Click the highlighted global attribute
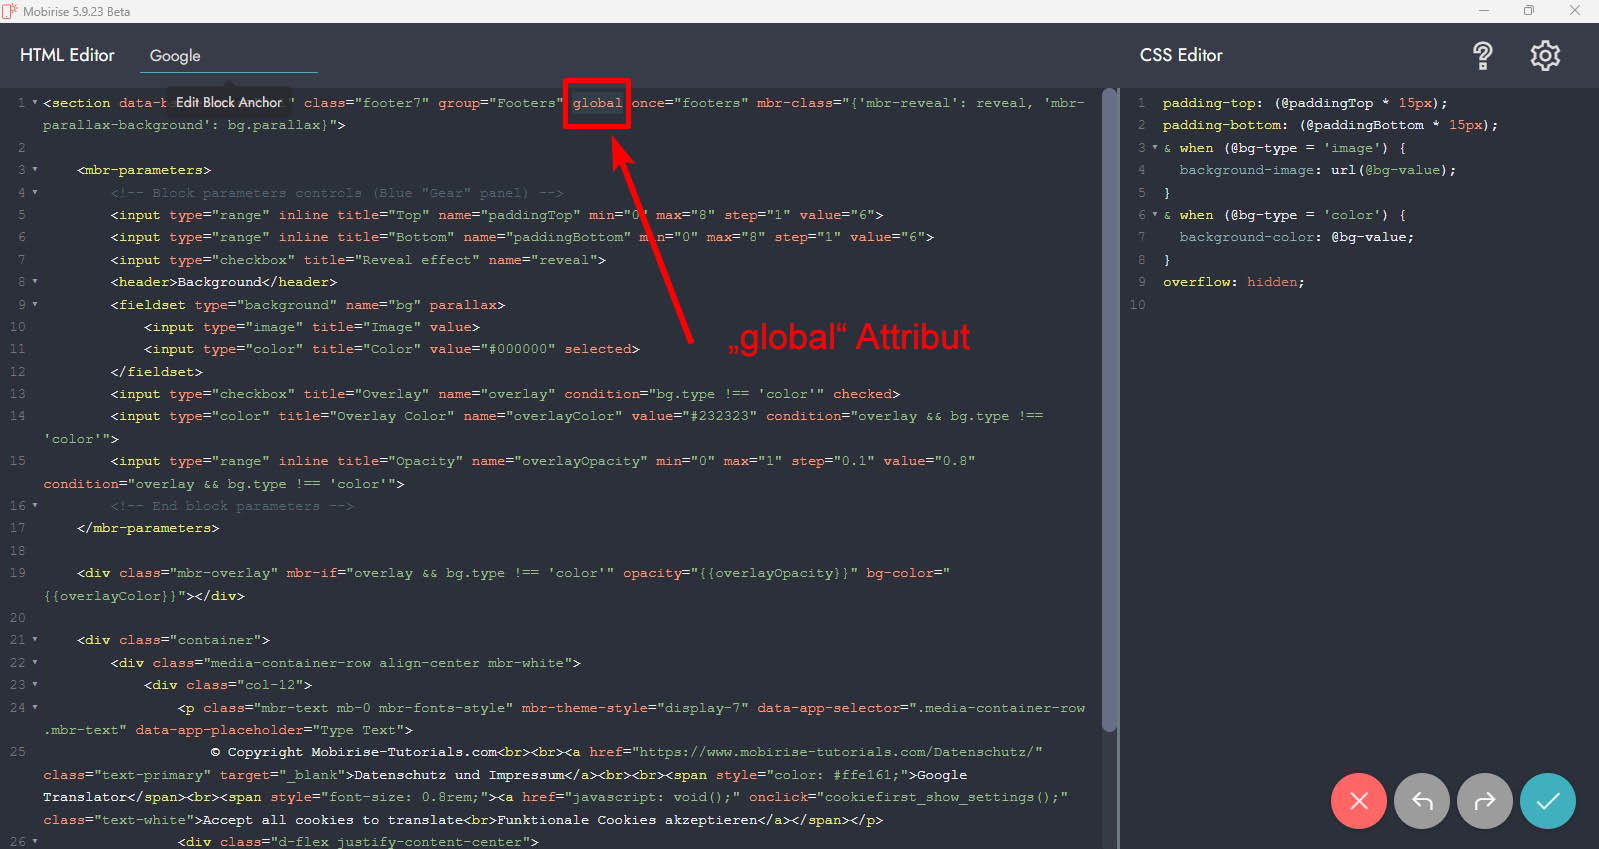 597,103
